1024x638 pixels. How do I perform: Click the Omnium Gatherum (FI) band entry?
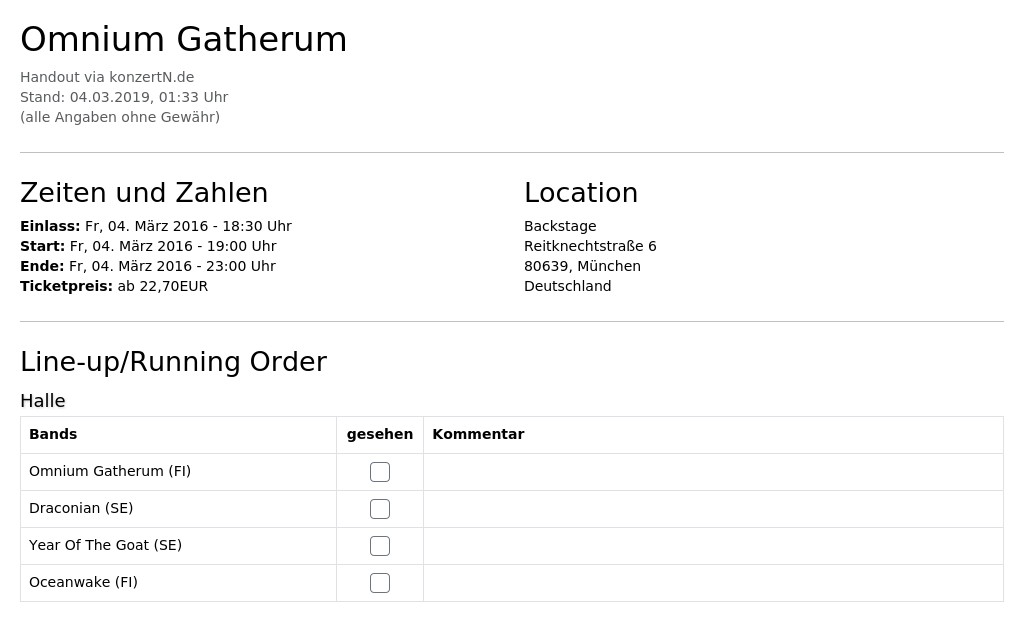tap(110, 471)
